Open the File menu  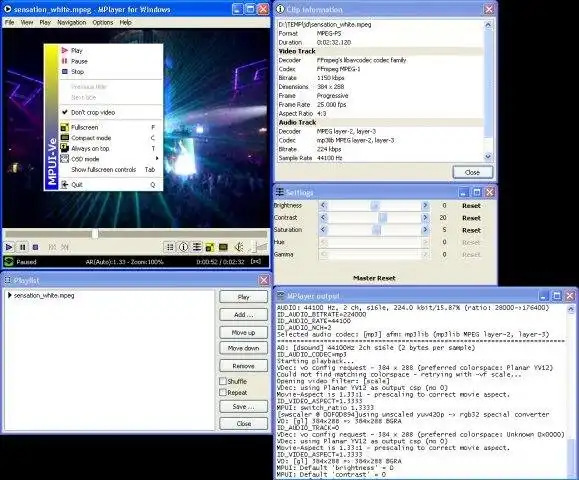(x=10, y=23)
